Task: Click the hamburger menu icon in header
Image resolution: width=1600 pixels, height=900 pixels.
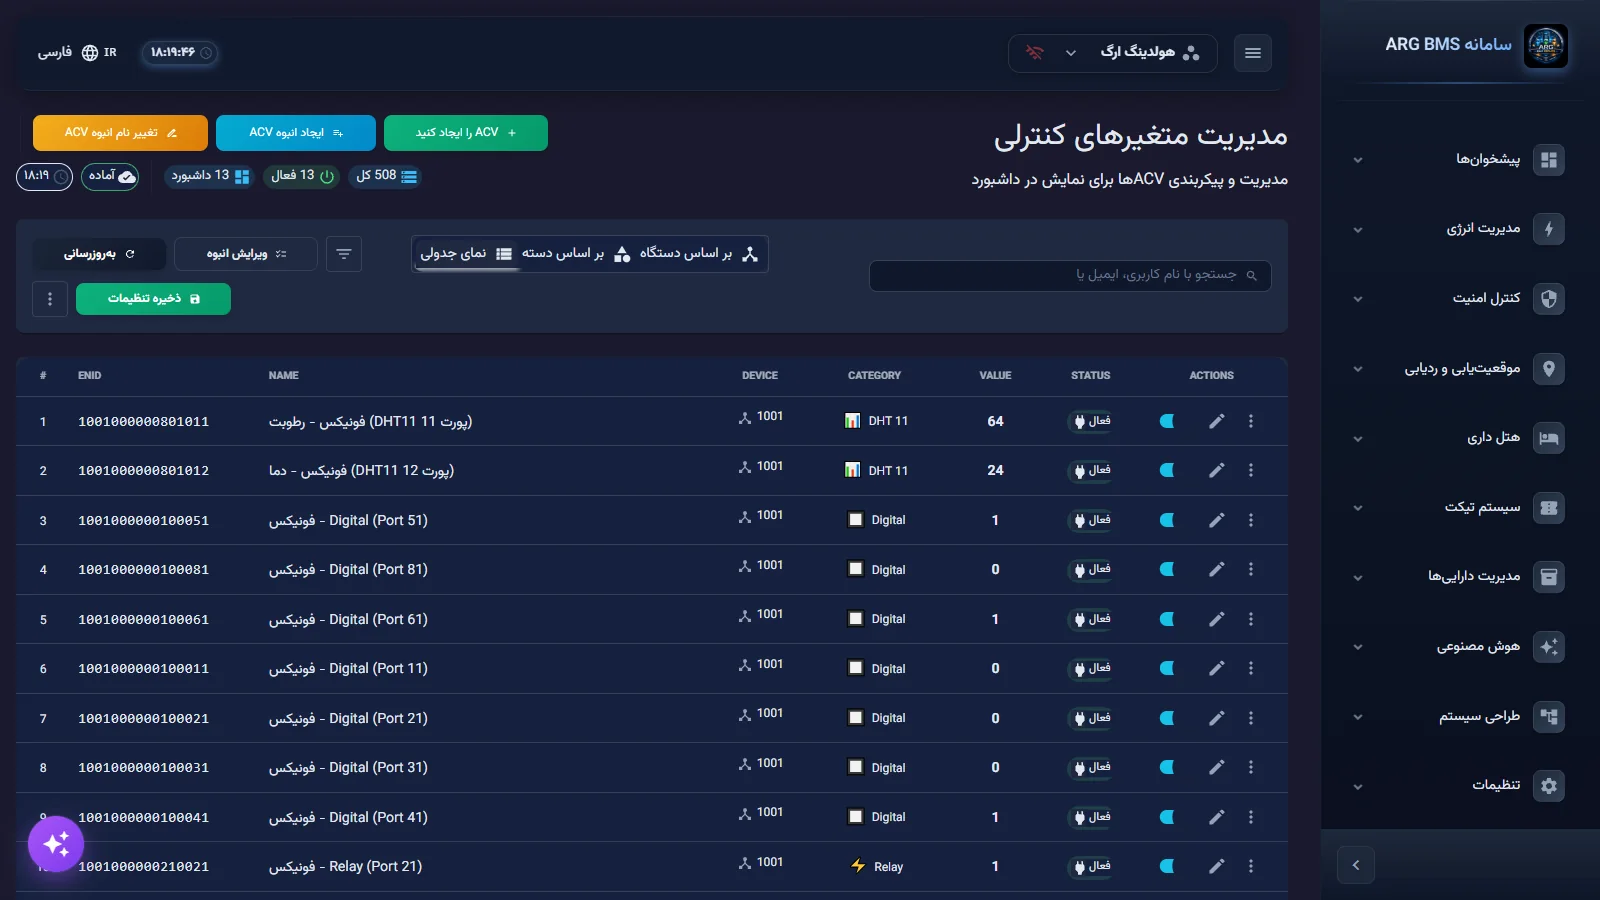Action: (x=1252, y=53)
